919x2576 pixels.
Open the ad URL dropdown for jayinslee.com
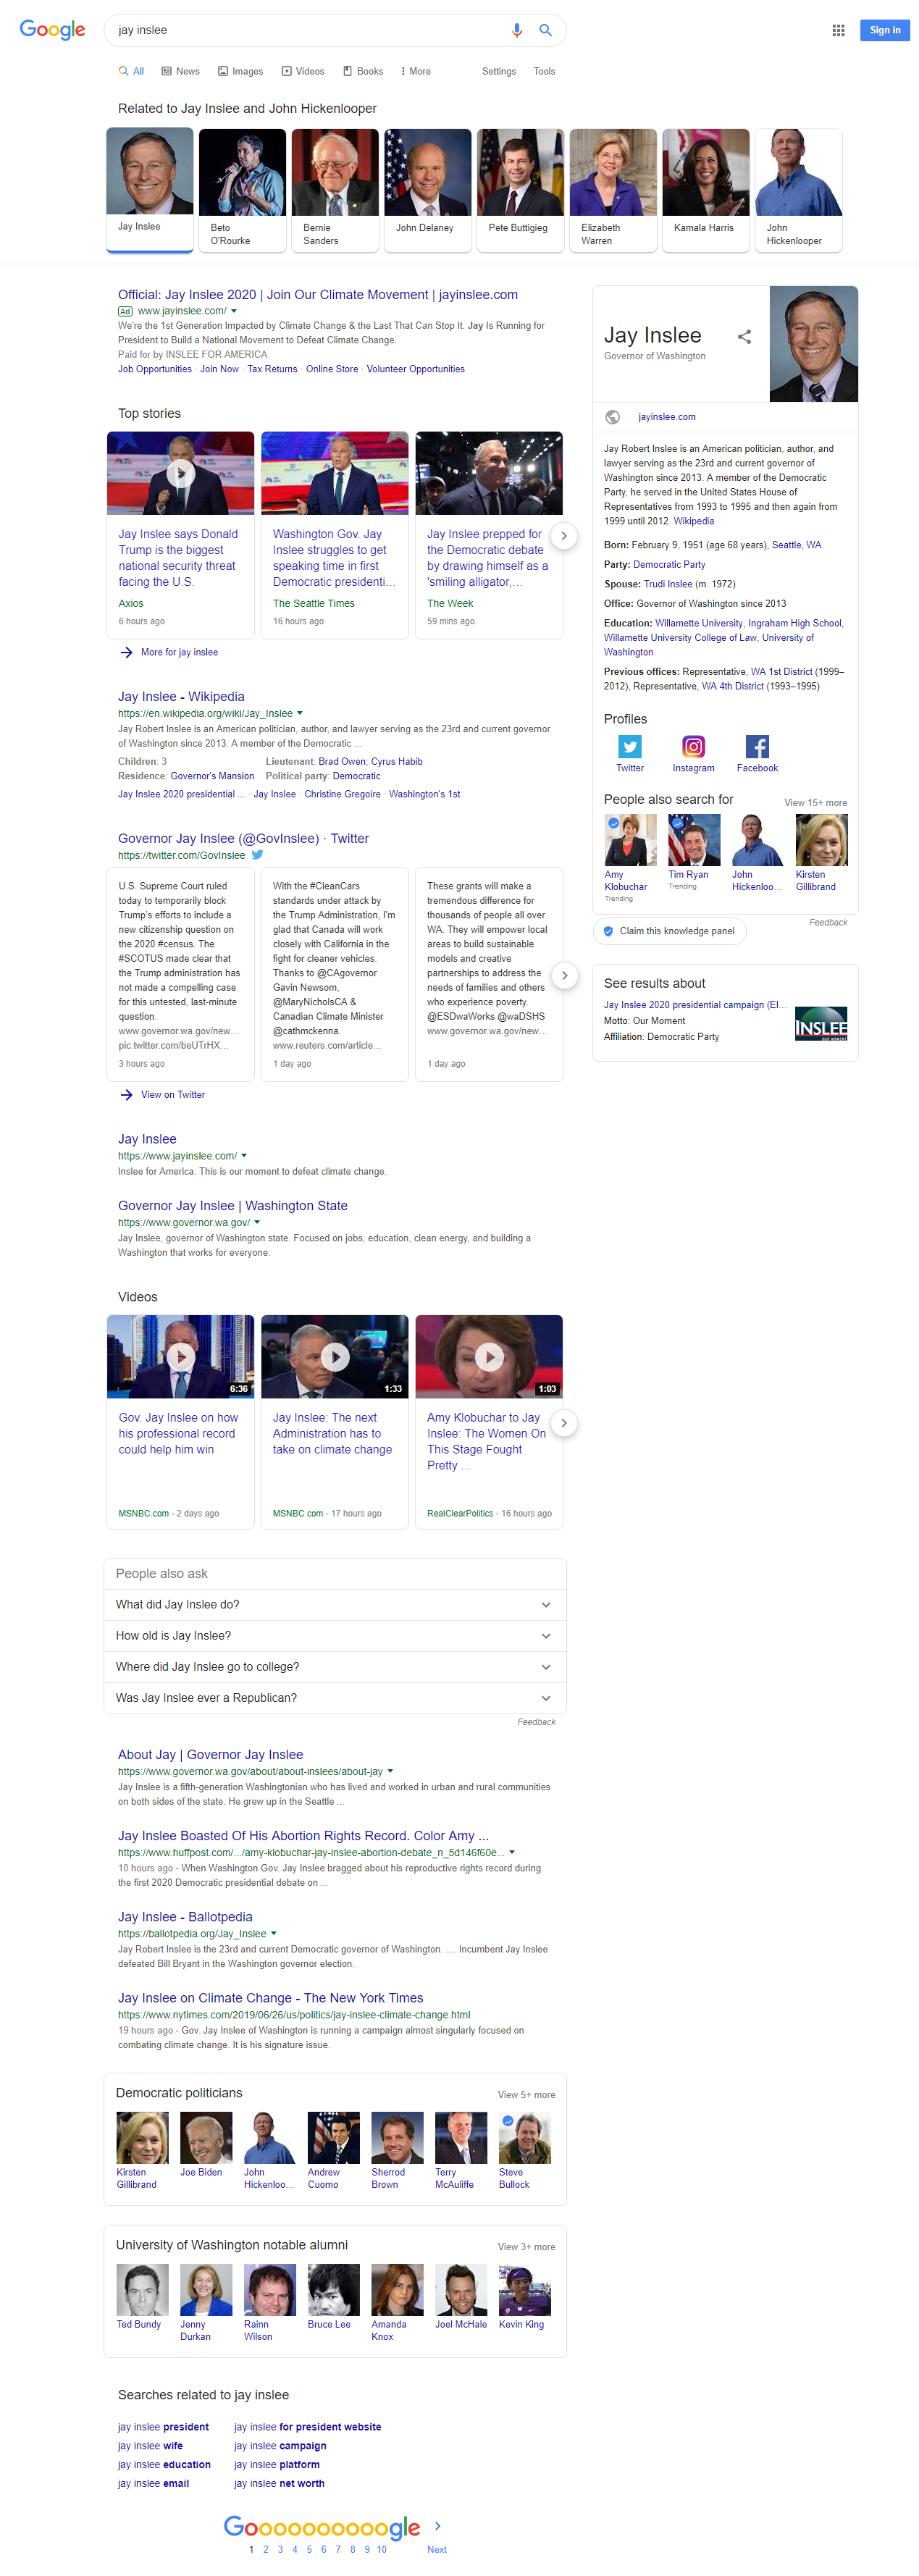click(234, 311)
